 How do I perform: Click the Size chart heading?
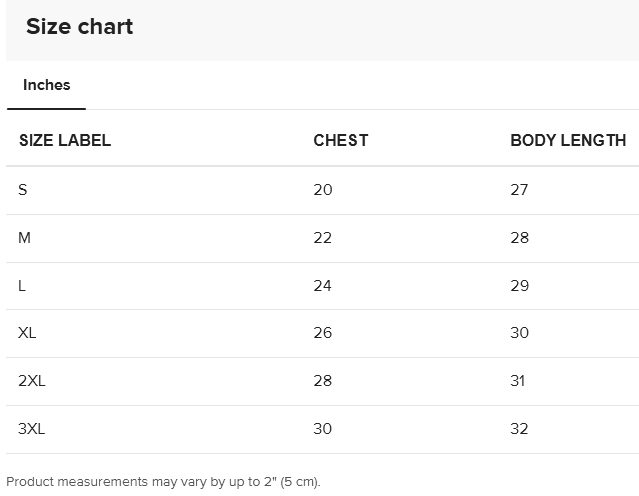click(x=79, y=27)
